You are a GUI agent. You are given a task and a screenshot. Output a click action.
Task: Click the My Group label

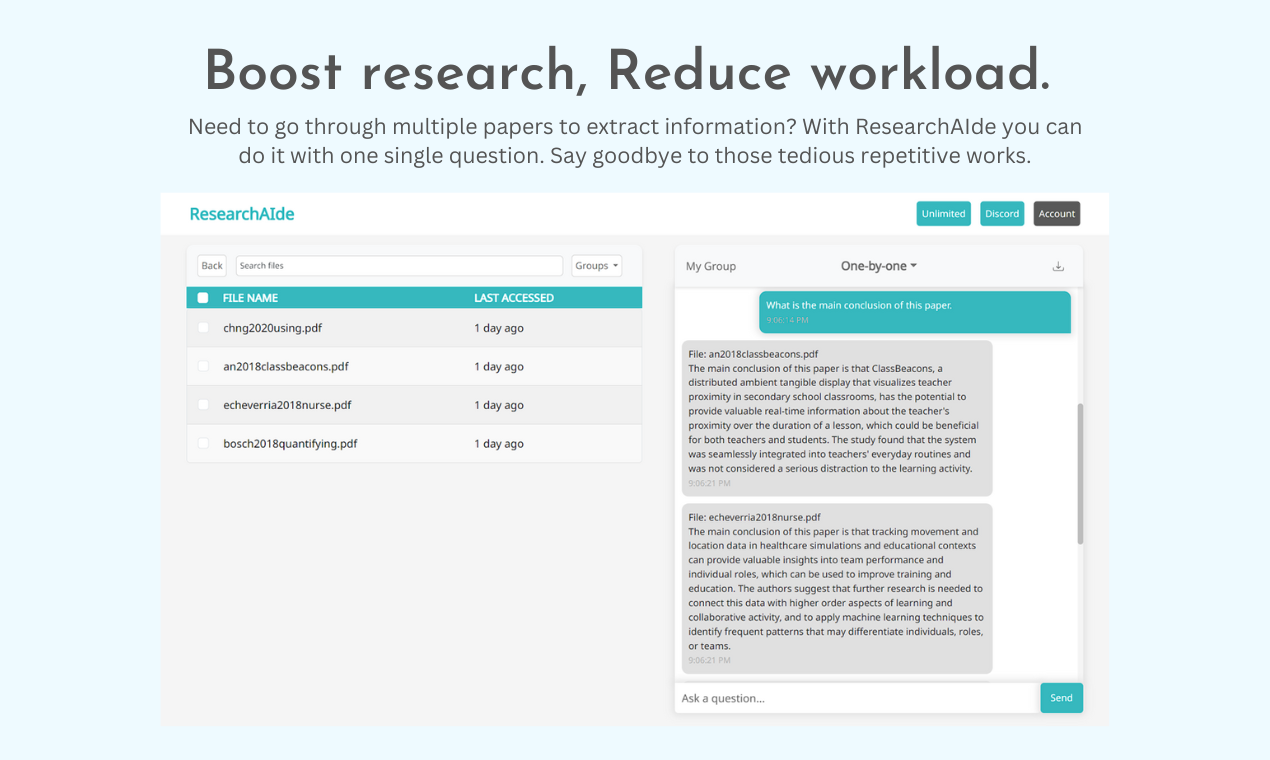pyautogui.click(x=711, y=266)
